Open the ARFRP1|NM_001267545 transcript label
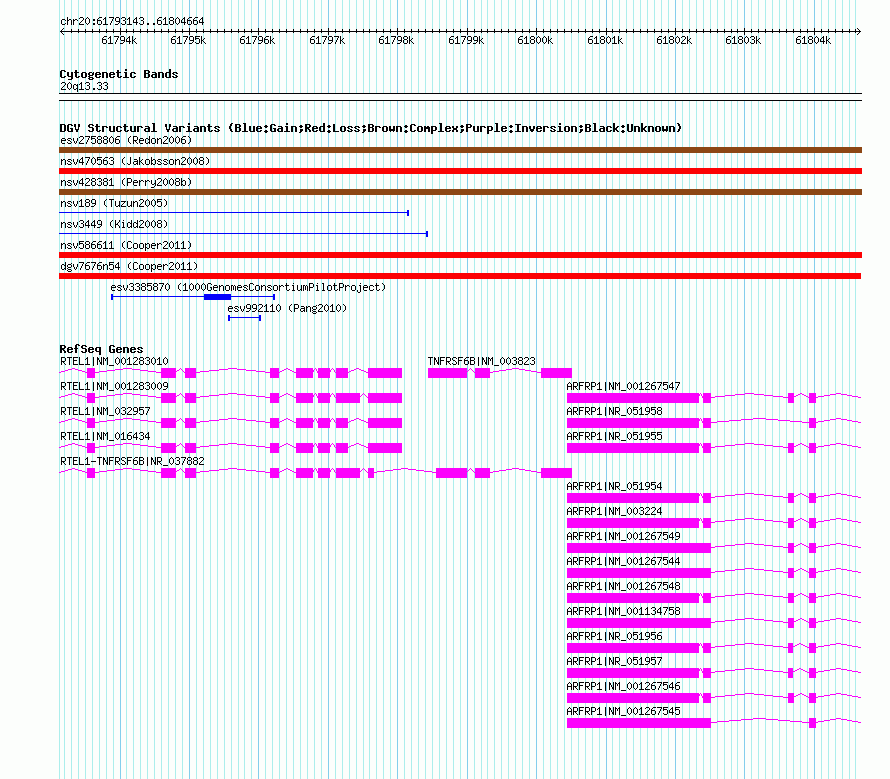Screen dimensions: 890x779 pyautogui.click(x=623, y=711)
